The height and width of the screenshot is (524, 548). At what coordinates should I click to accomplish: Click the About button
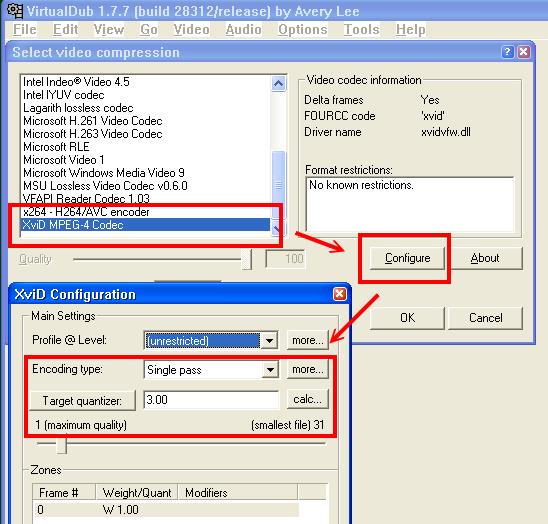[485, 258]
